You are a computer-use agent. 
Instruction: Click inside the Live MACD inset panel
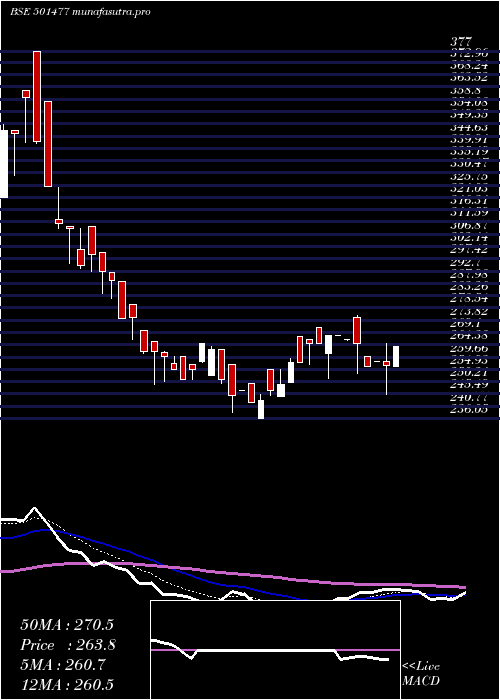coord(275,650)
